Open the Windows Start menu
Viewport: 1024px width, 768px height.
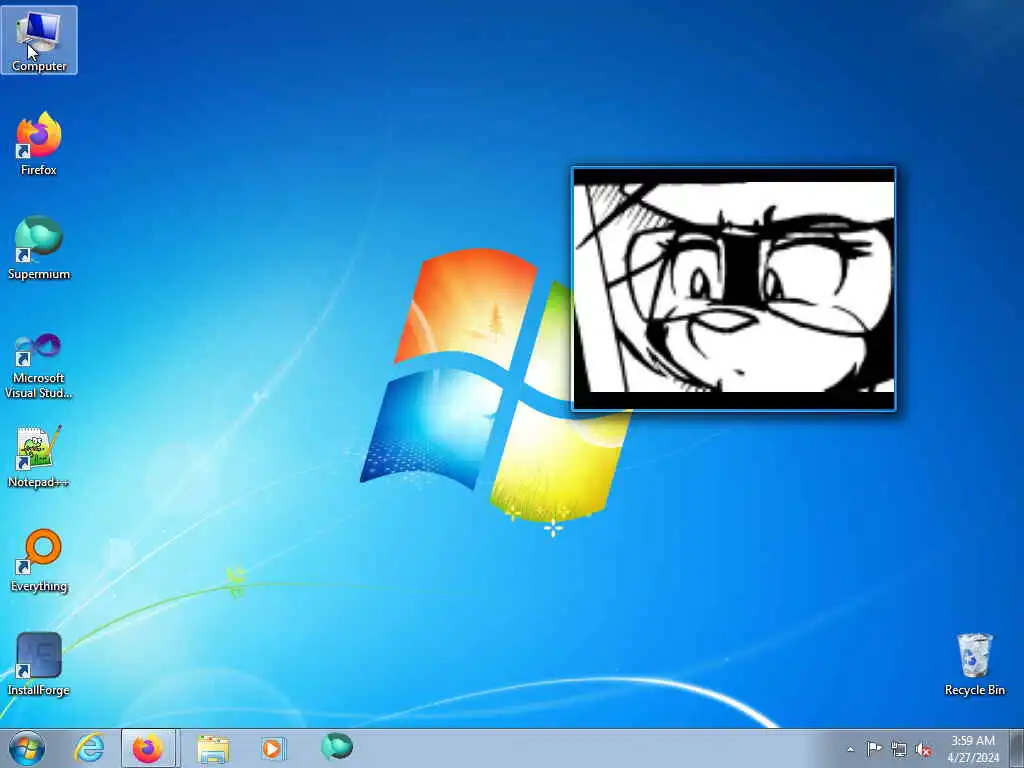(x=27, y=748)
